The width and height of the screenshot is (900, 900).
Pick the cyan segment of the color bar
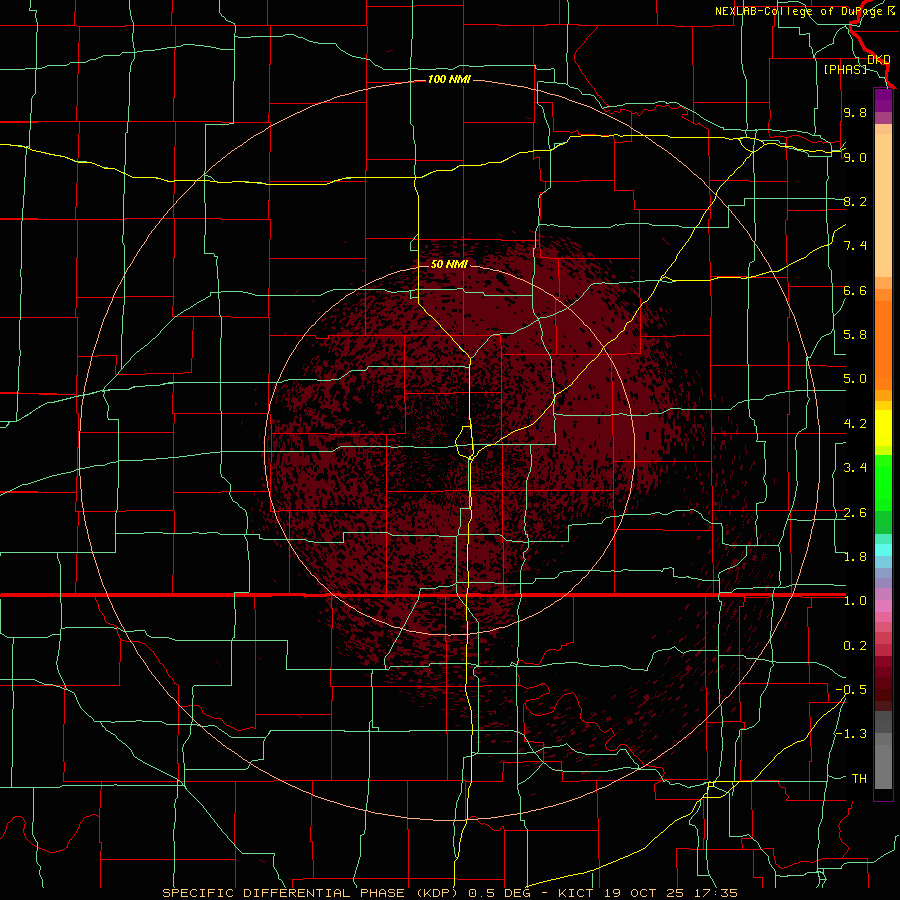coord(883,549)
